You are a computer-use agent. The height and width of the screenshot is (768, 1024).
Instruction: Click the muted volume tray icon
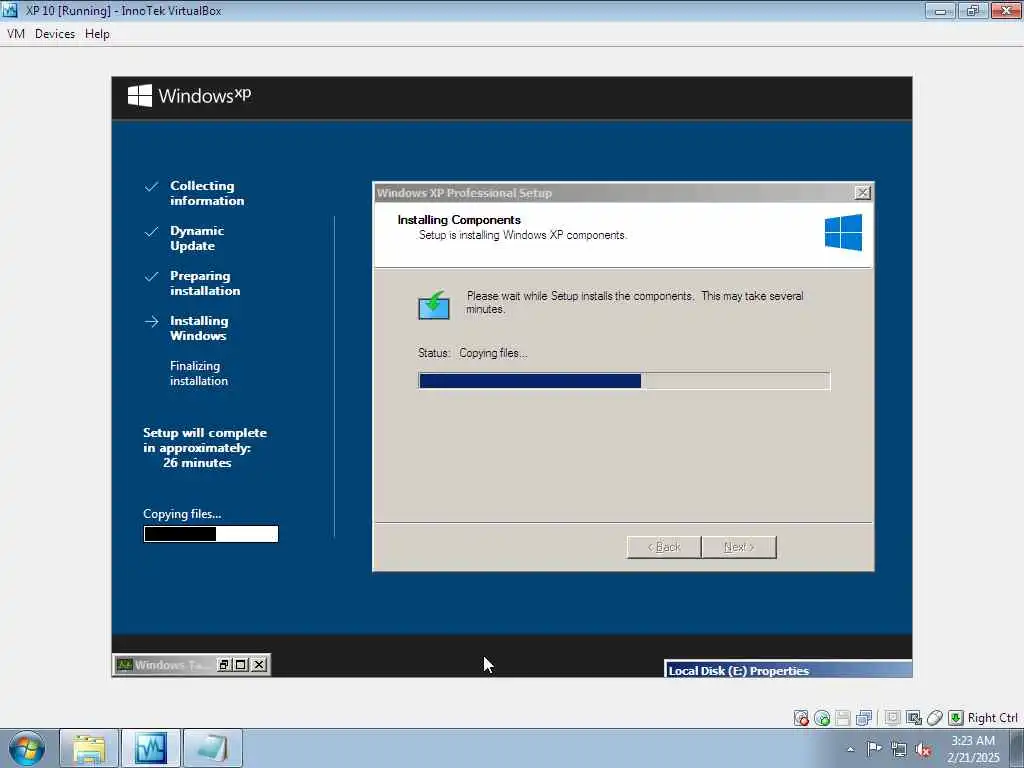[x=923, y=750]
